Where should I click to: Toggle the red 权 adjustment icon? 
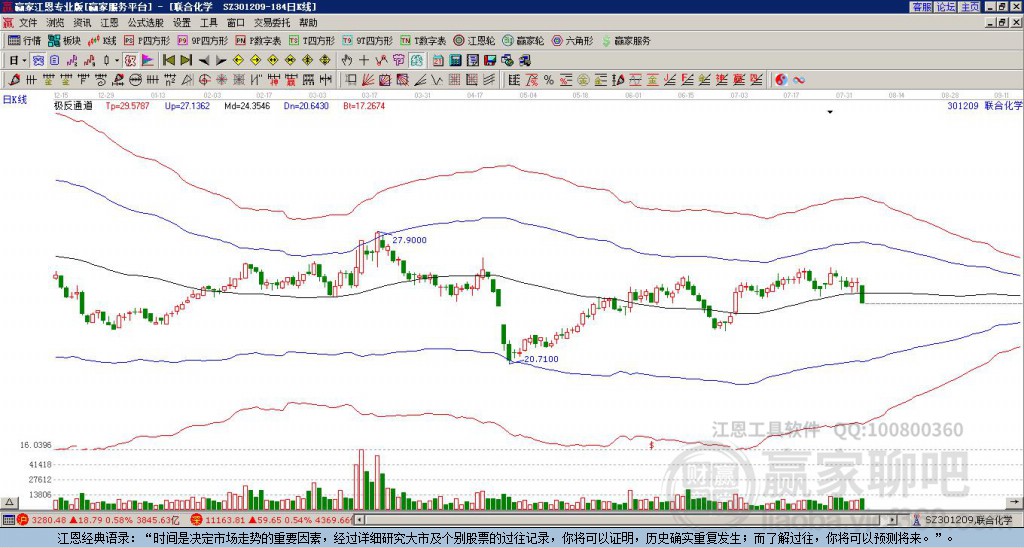(130, 61)
